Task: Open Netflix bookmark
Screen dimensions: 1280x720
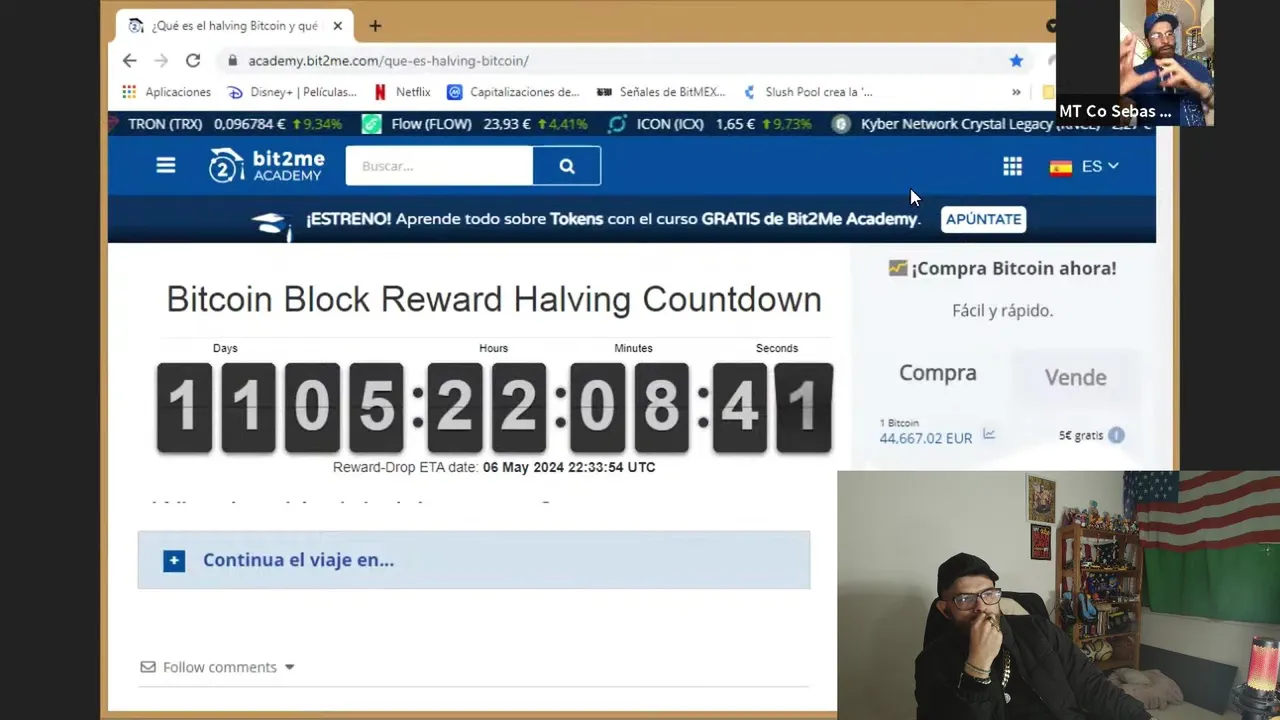Action: [402, 92]
